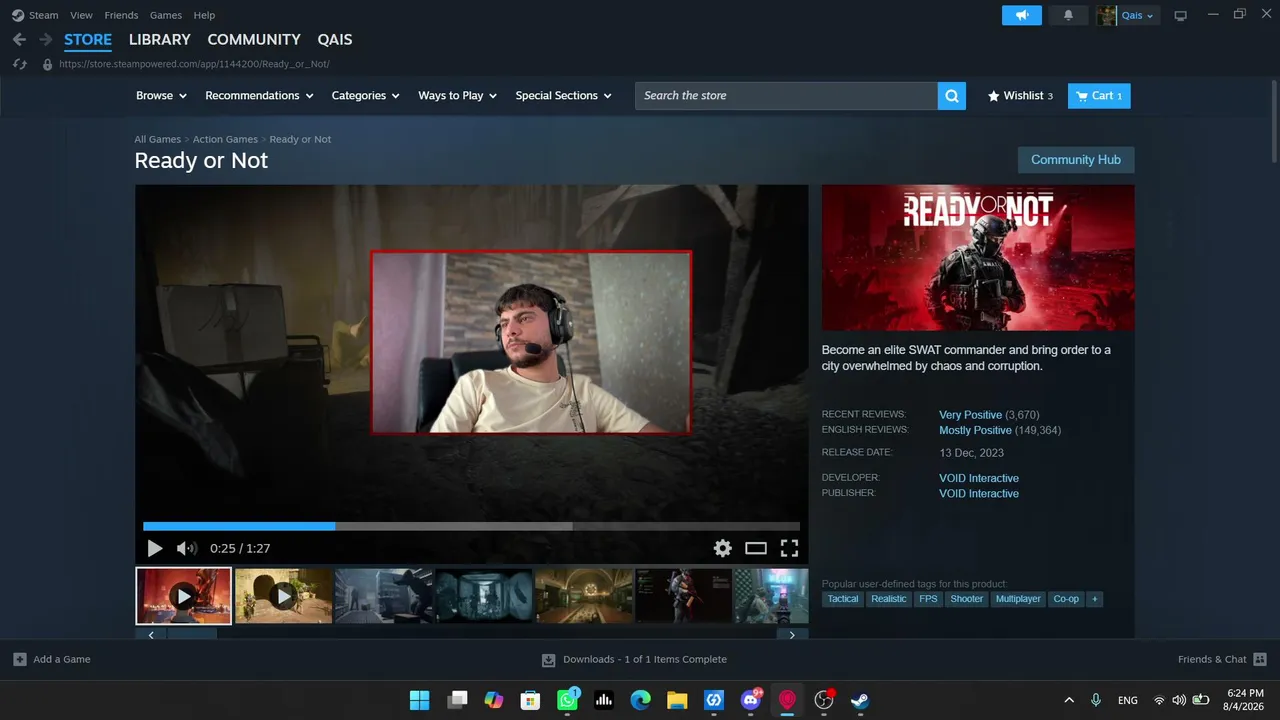
Task: Open the Windows Start menu
Action: (419, 700)
